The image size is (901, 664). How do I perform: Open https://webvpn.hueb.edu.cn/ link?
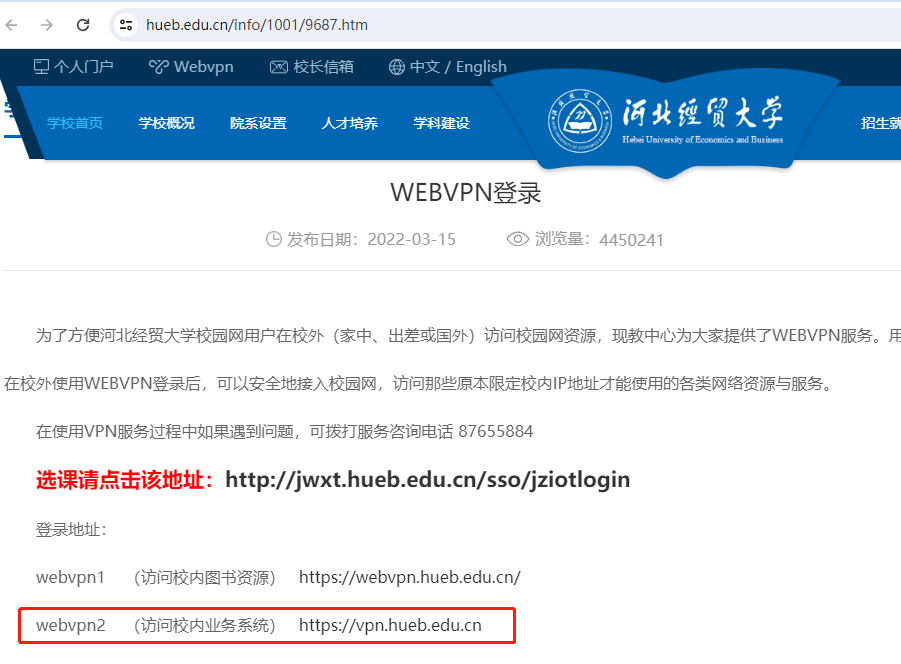click(410, 577)
